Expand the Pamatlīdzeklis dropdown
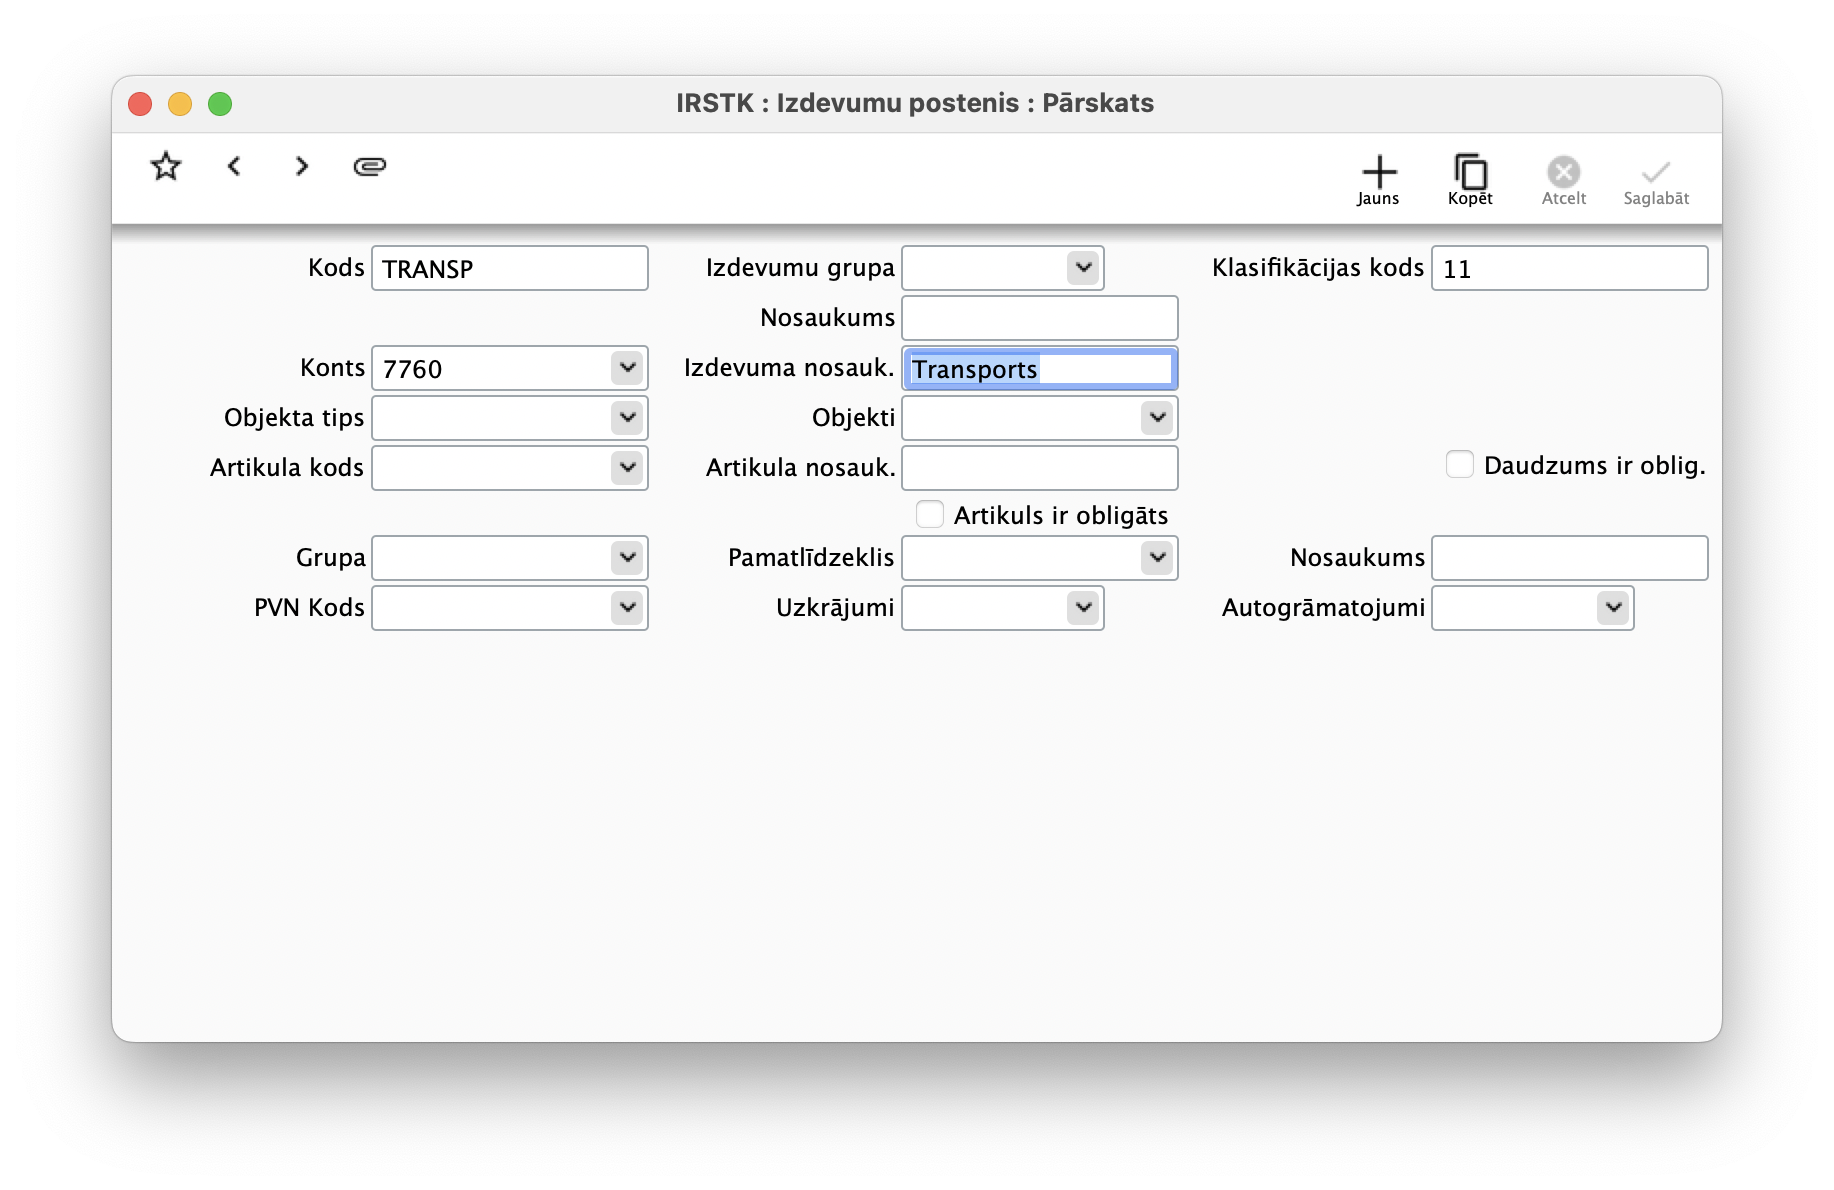Viewport: 1834px width, 1190px height. (x=1157, y=558)
